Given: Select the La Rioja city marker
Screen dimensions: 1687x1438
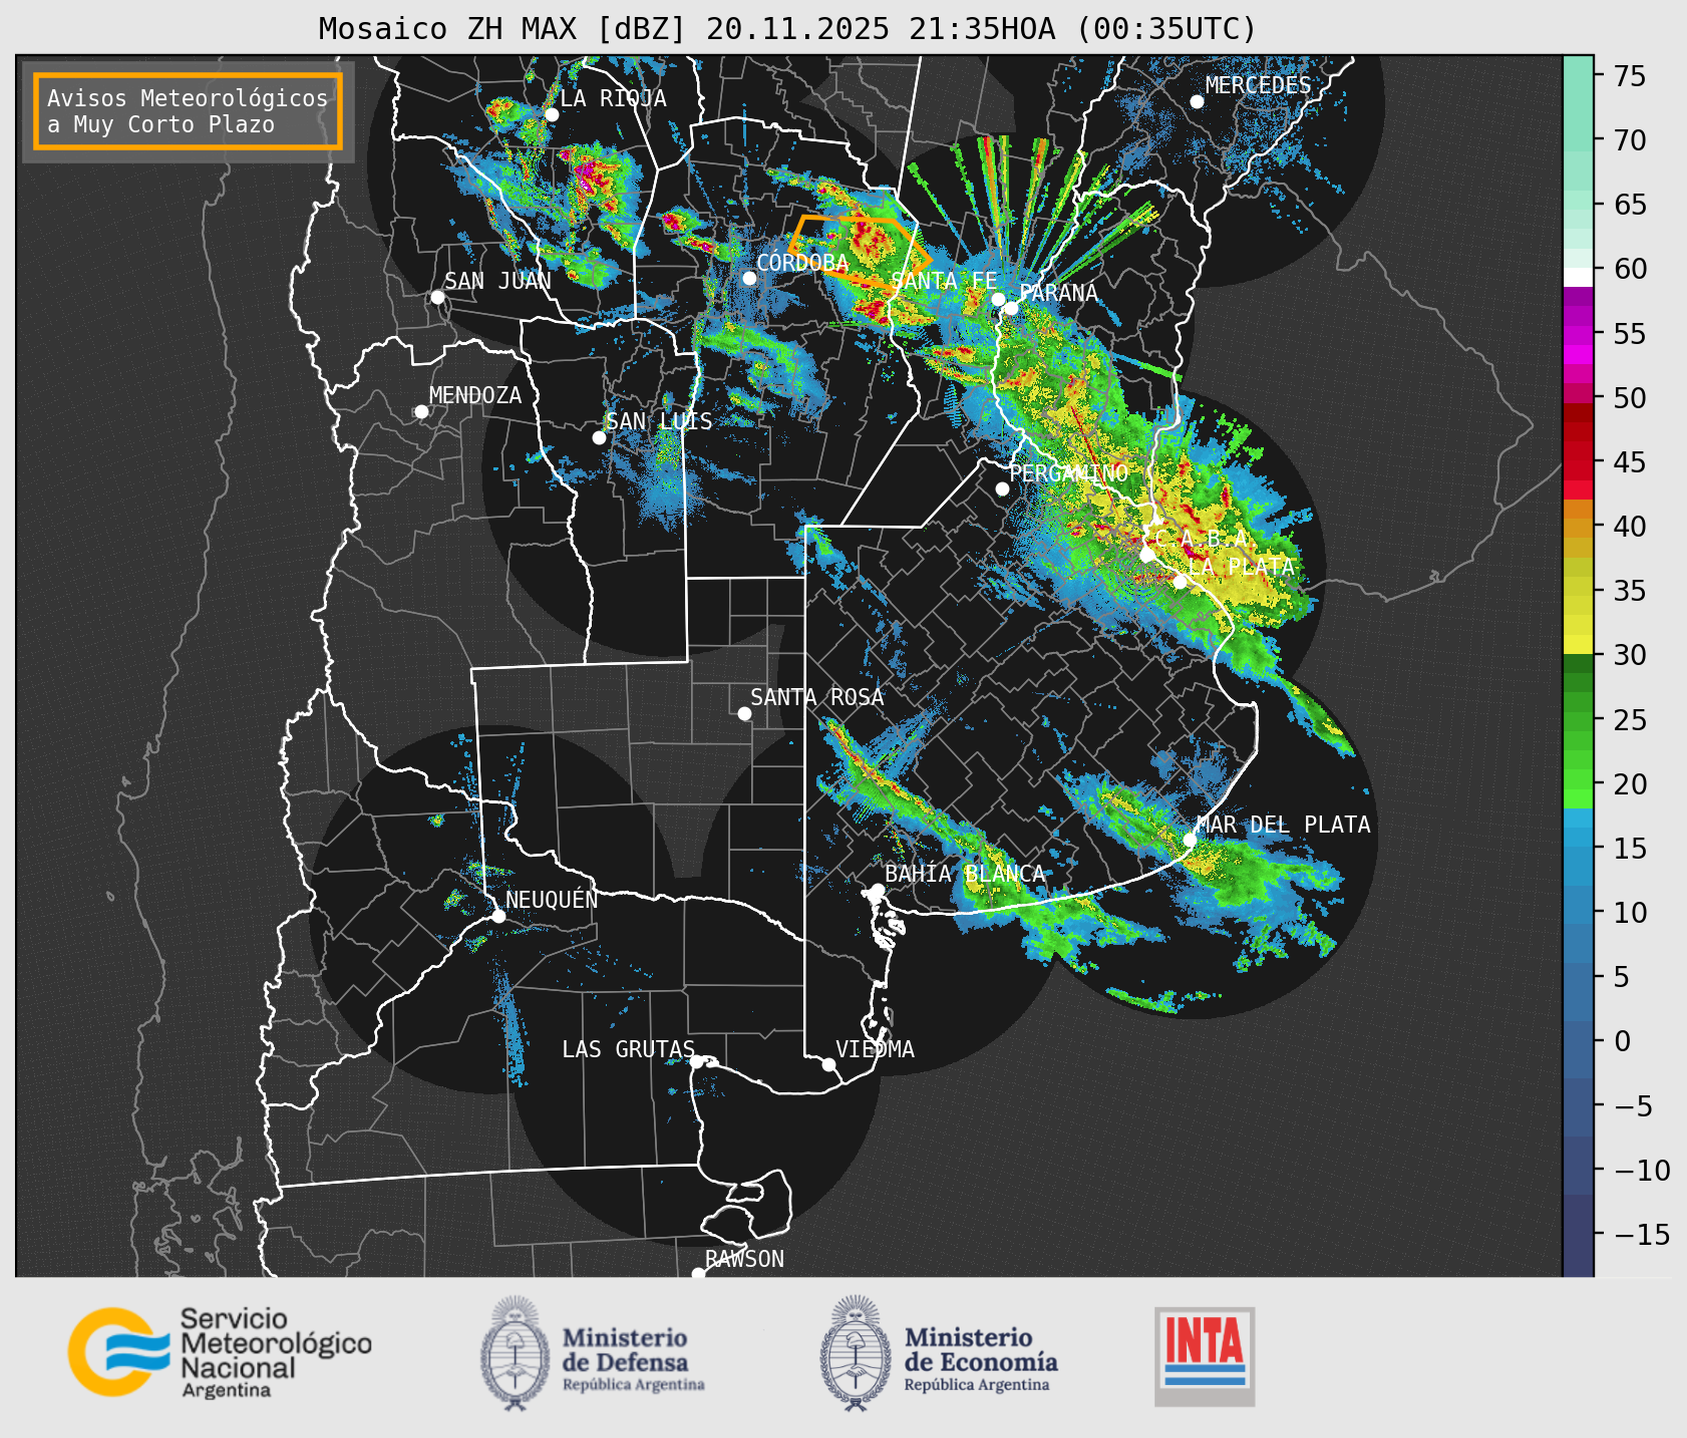Looking at the screenshot, I should tap(551, 115).
